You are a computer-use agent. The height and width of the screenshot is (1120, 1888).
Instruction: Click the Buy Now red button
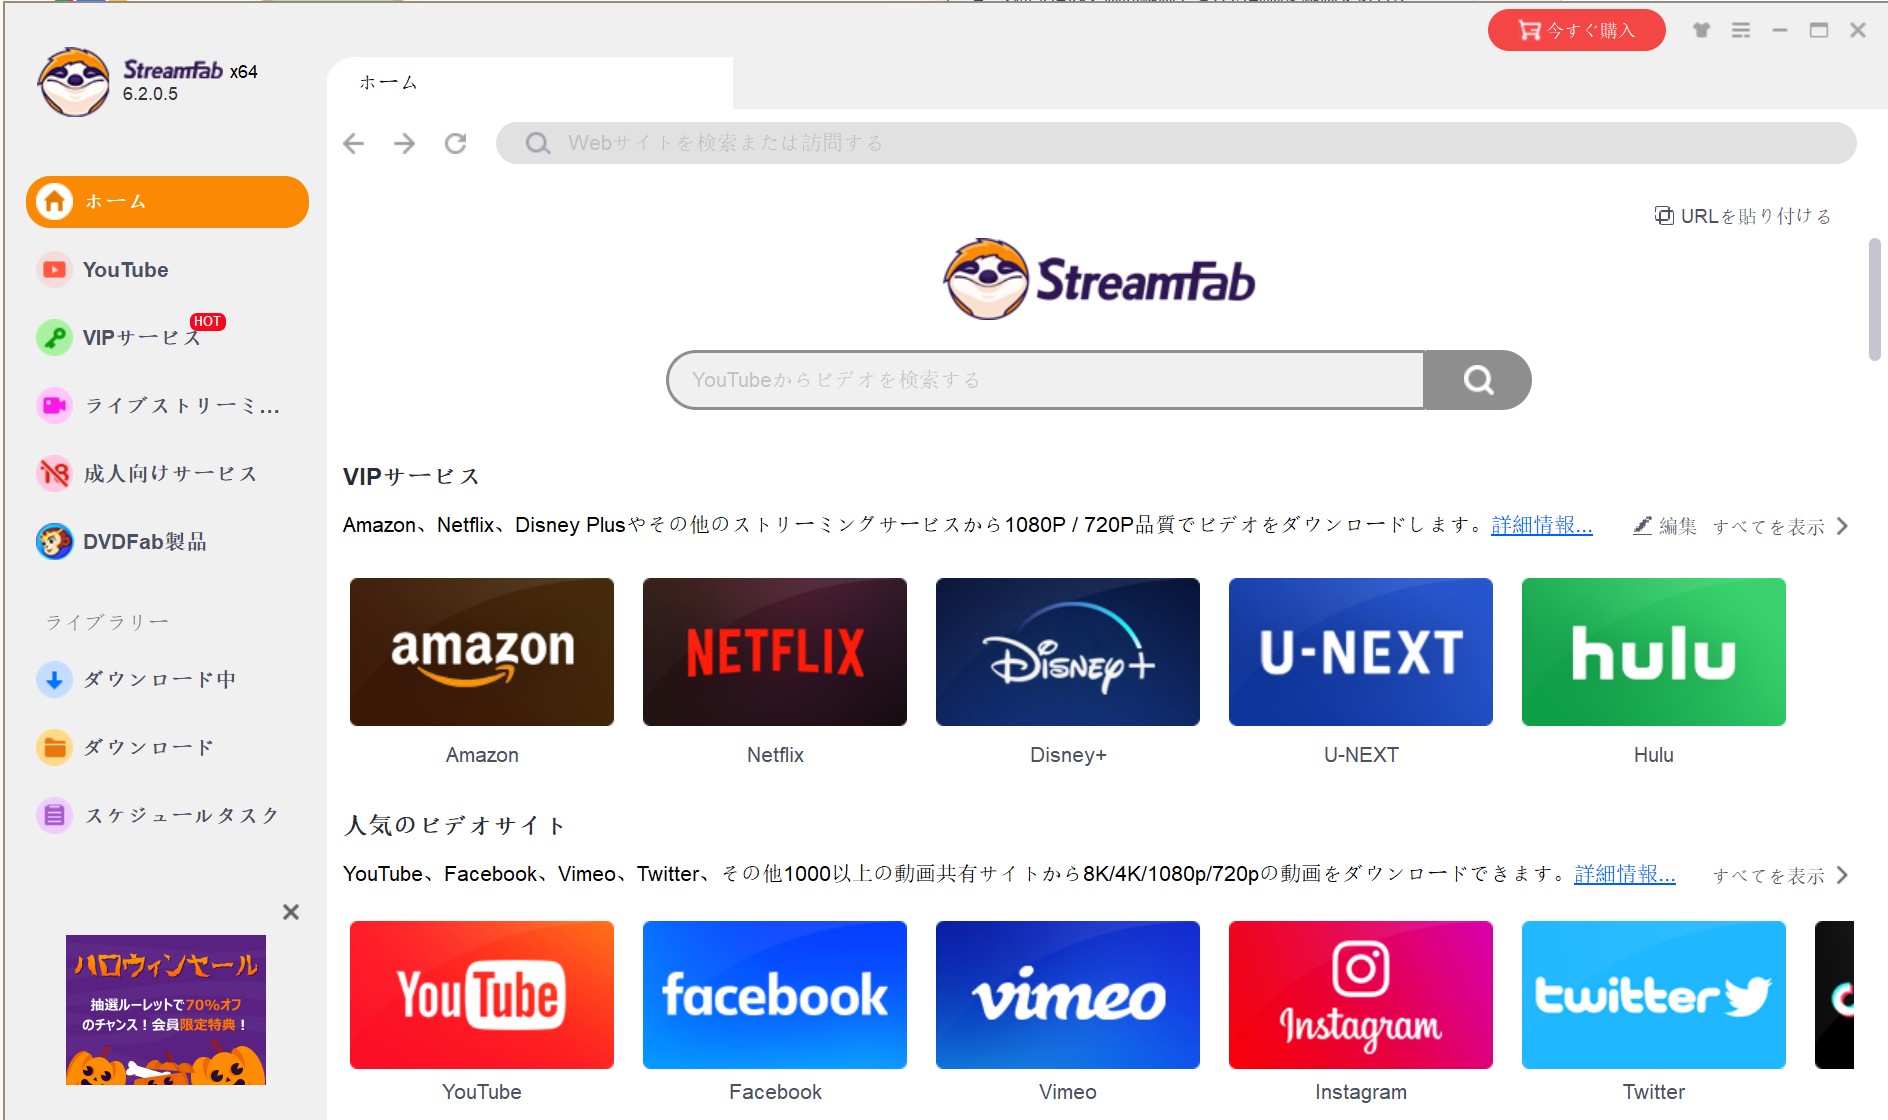1576,30
